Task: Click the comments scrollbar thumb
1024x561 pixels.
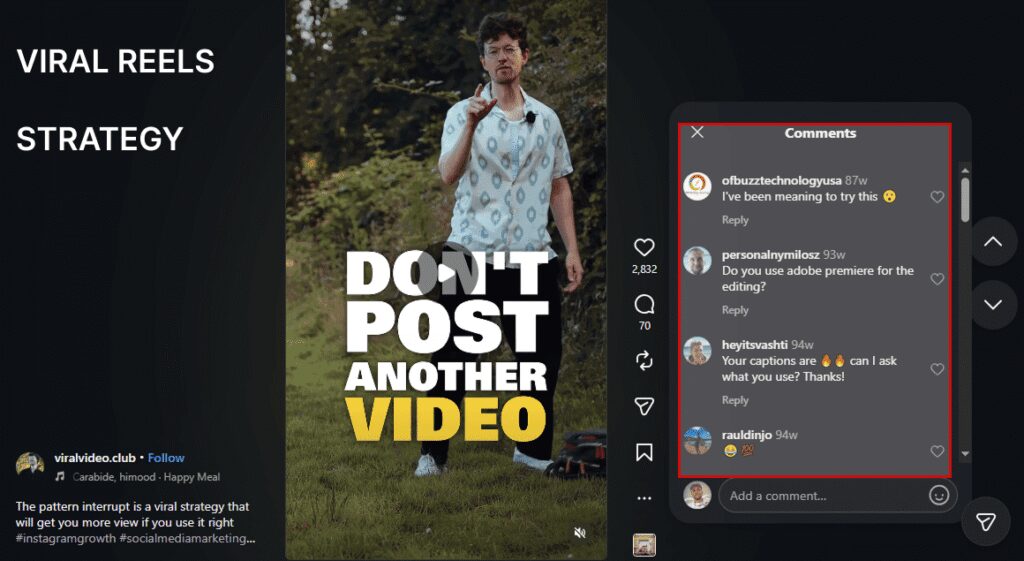Action: point(965,199)
